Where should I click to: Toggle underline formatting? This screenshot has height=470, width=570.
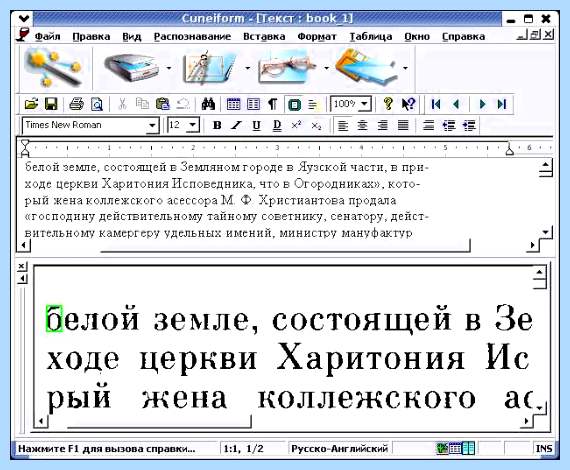tap(256, 125)
